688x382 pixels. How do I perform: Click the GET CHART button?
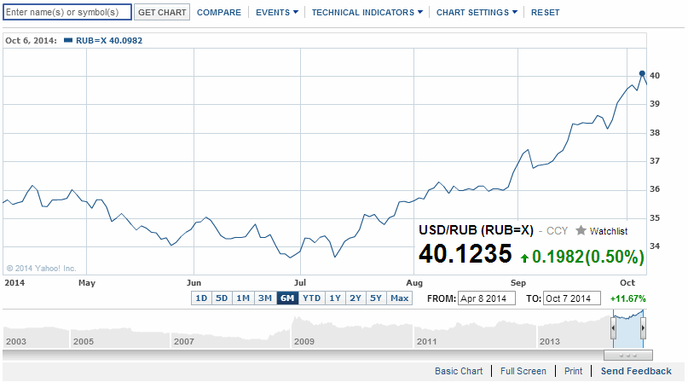(162, 12)
